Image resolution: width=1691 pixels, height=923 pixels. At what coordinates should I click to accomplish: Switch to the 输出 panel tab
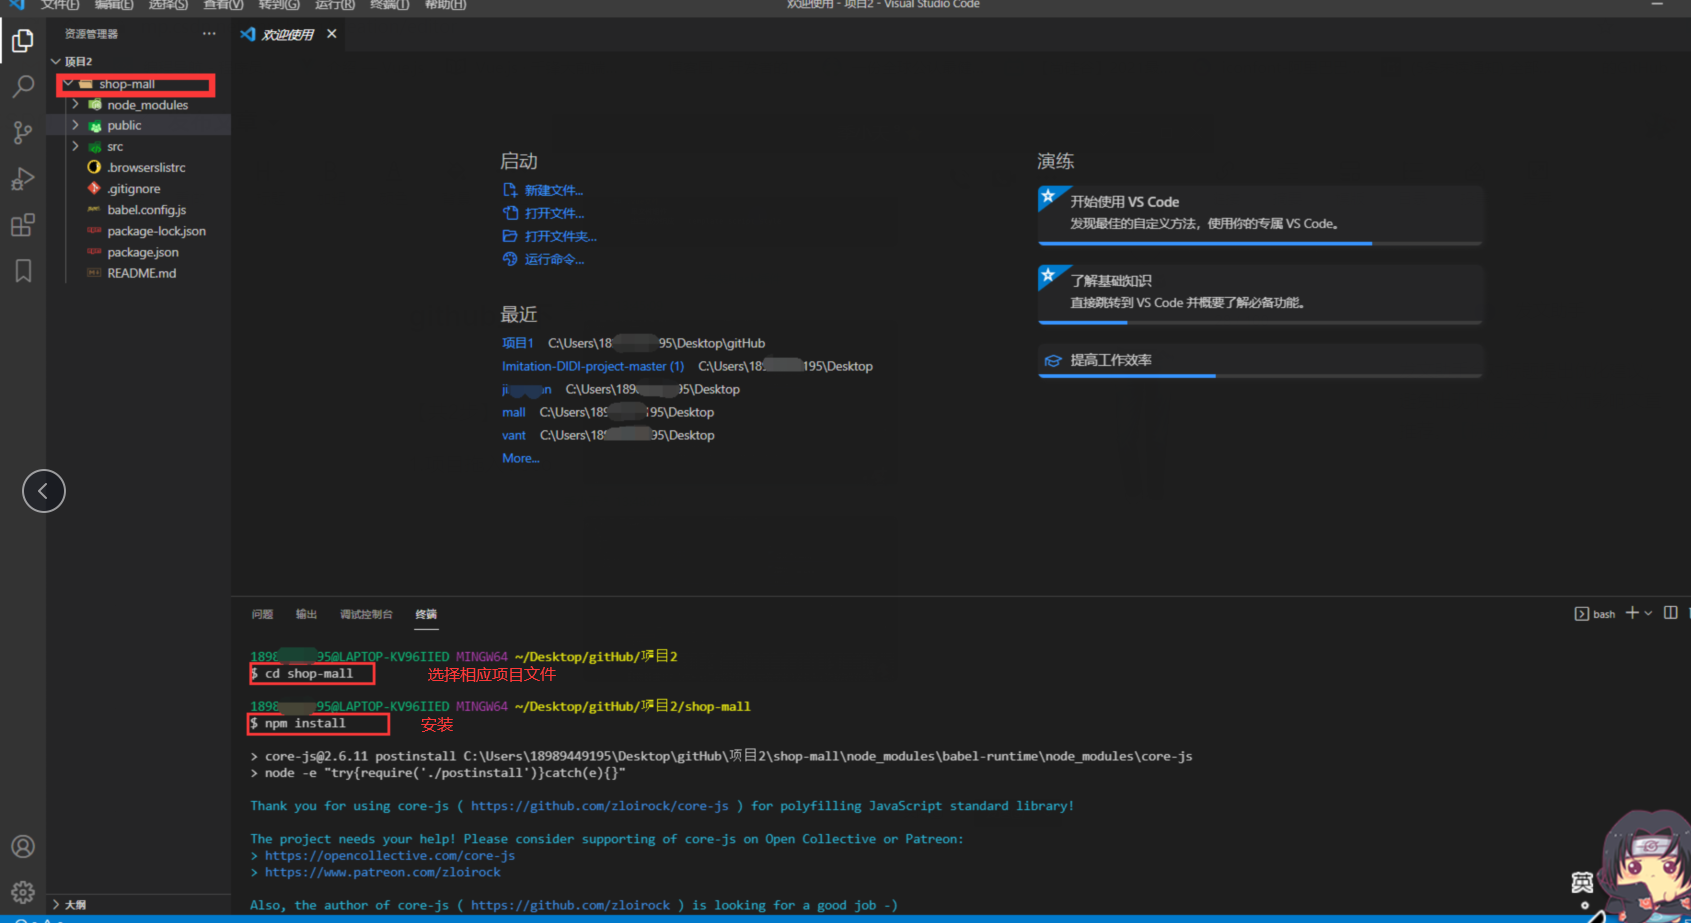click(x=306, y=614)
